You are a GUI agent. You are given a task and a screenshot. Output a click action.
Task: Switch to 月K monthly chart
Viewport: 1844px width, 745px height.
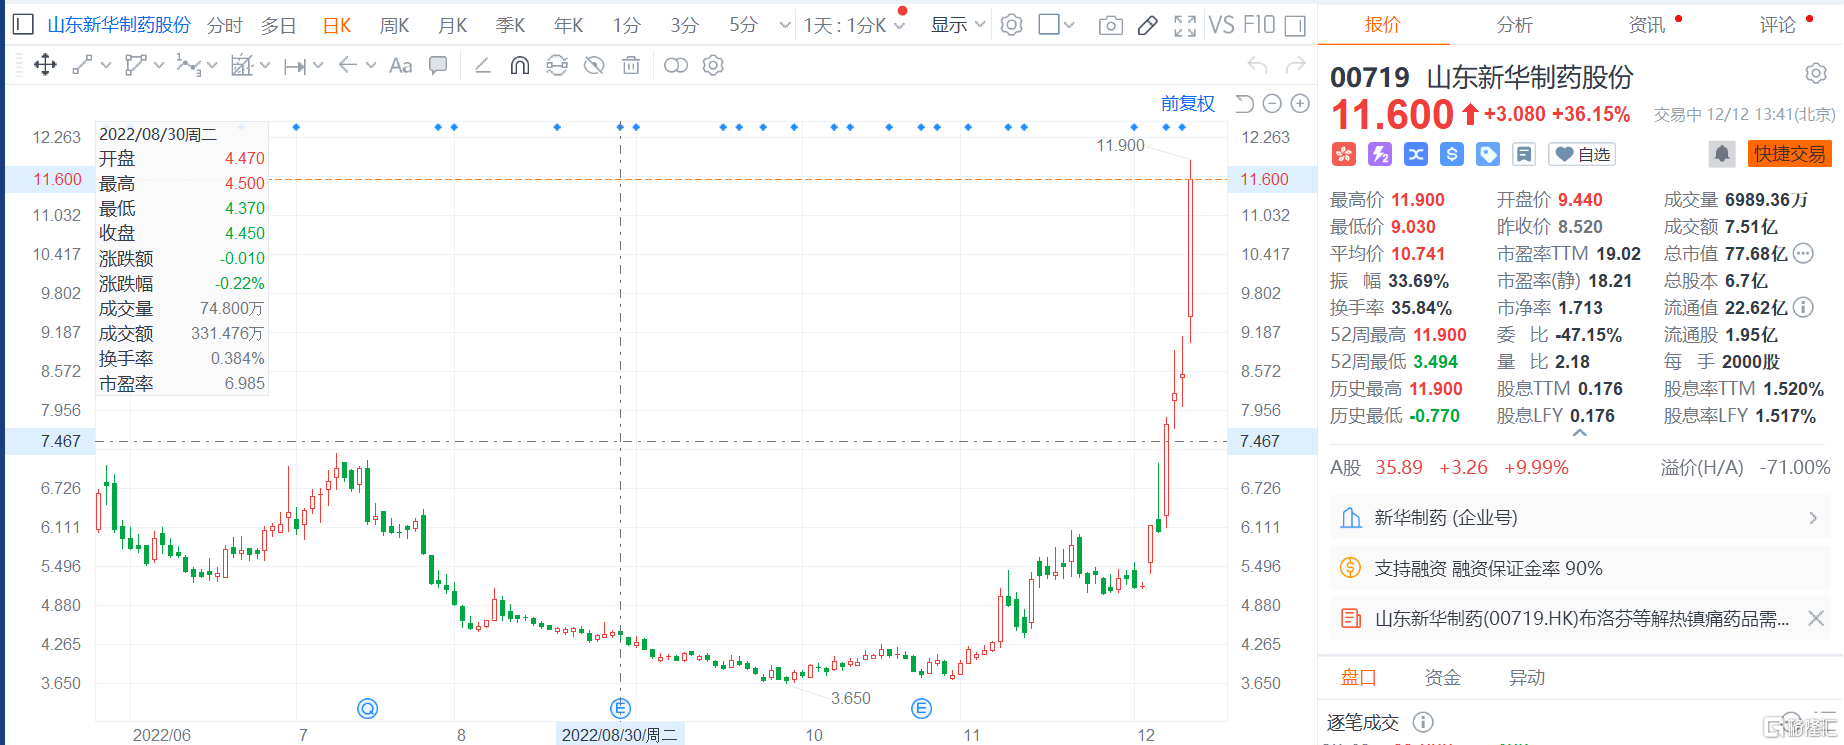coord(453,25)
